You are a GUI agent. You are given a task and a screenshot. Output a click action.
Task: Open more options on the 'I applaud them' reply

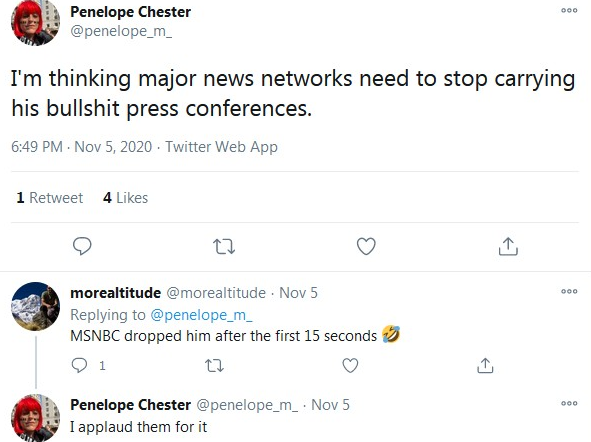click(569, 404)
